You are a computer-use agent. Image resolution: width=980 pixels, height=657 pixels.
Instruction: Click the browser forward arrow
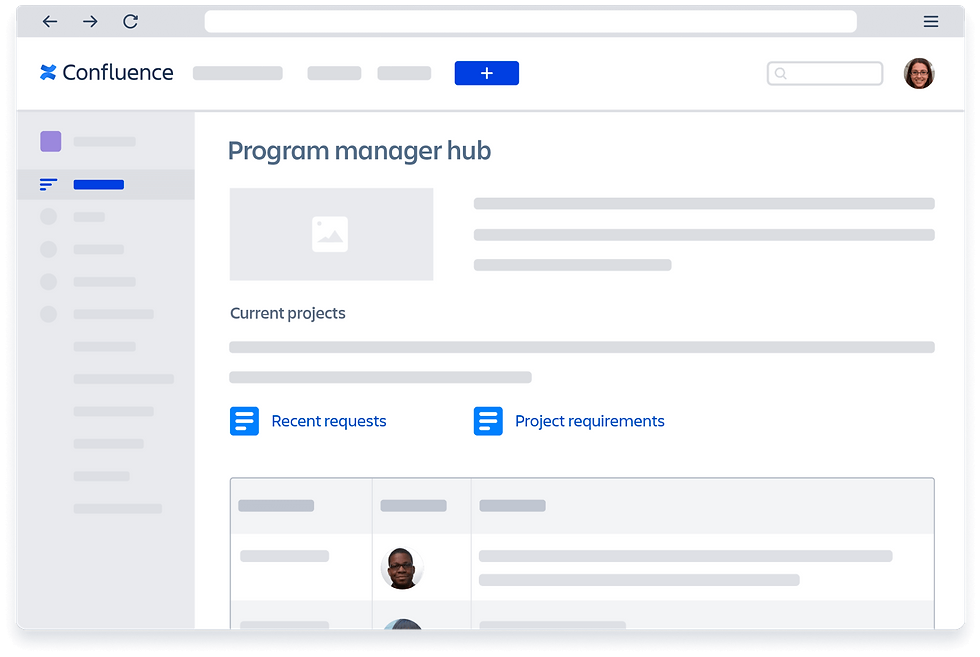point(90,22)
